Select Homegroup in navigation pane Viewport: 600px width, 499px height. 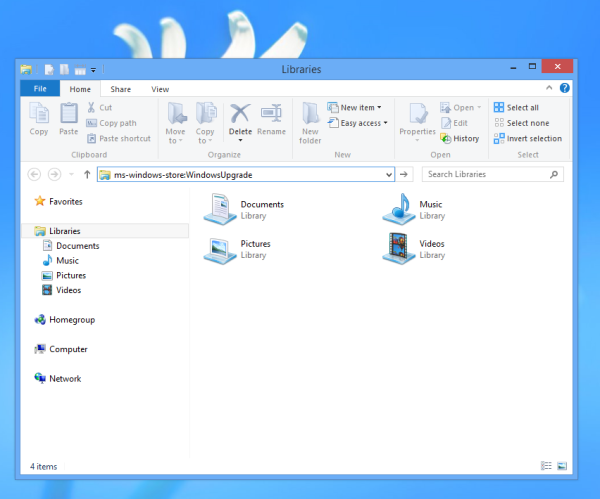[65, 320]
